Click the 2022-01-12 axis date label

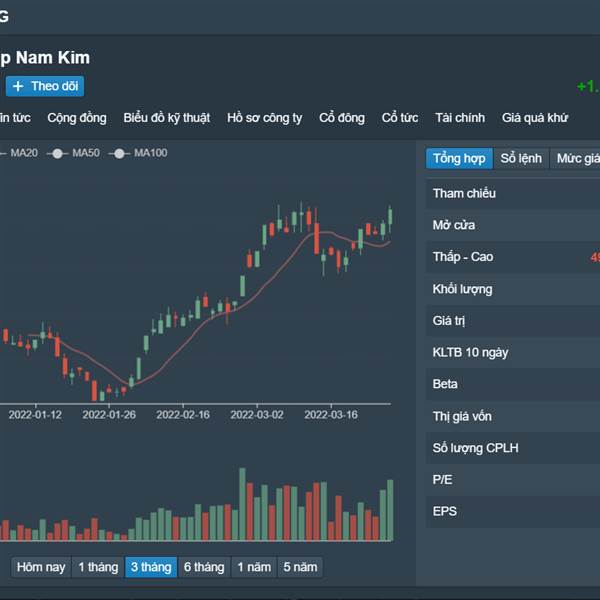[x=35, y=415]
